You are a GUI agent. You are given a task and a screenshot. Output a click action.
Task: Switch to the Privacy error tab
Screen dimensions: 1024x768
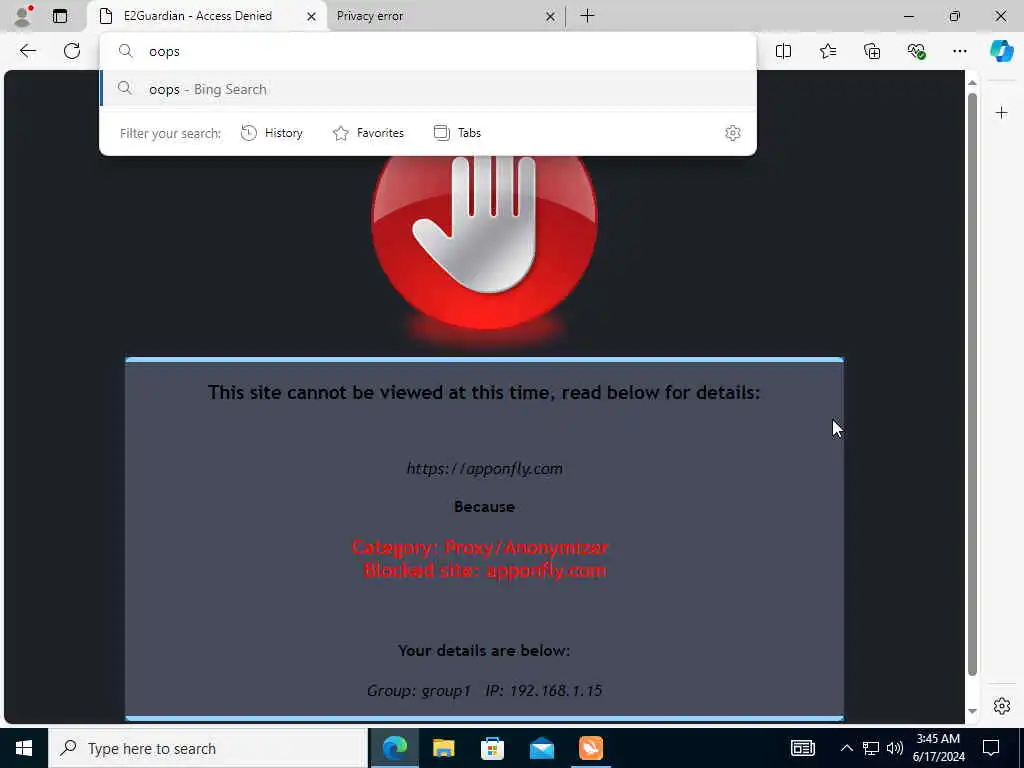click(x=446, y=16)
